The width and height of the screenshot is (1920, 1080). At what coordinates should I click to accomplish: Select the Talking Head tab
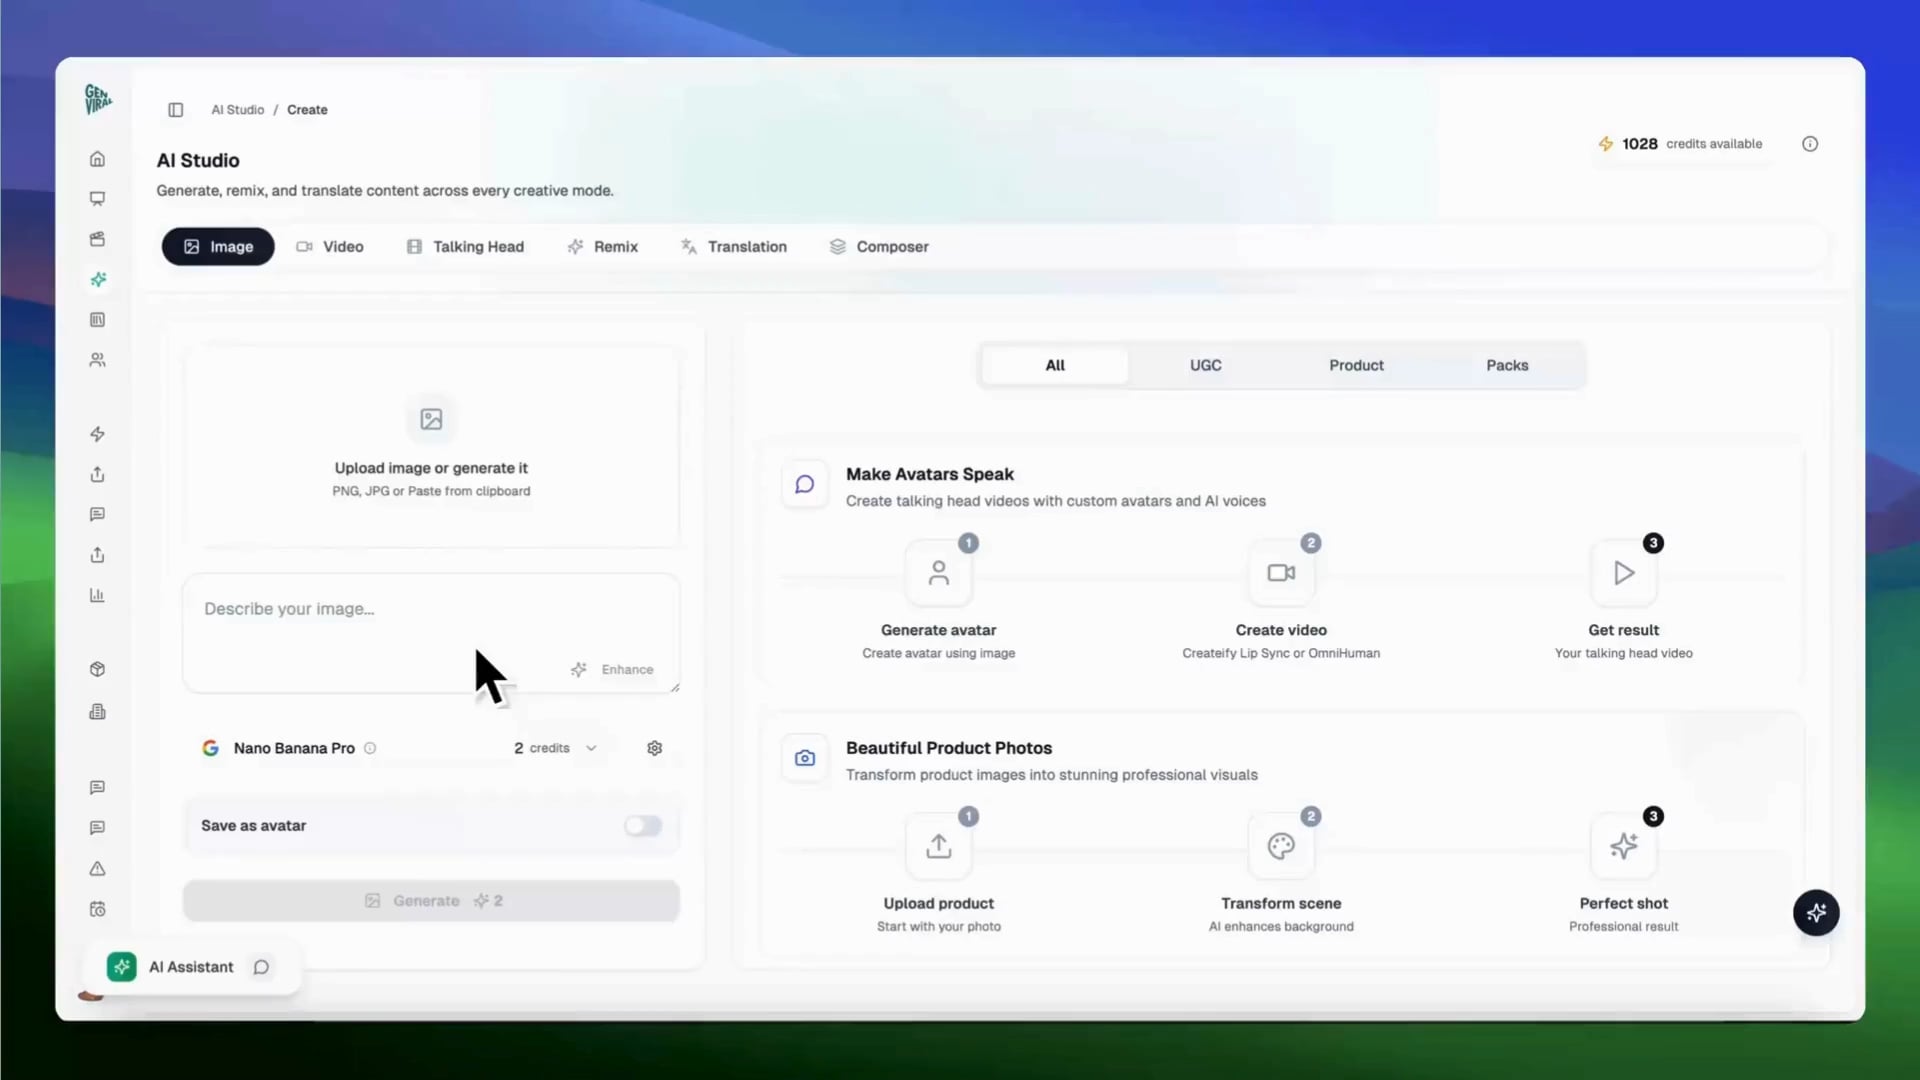[x=466, y=247]
